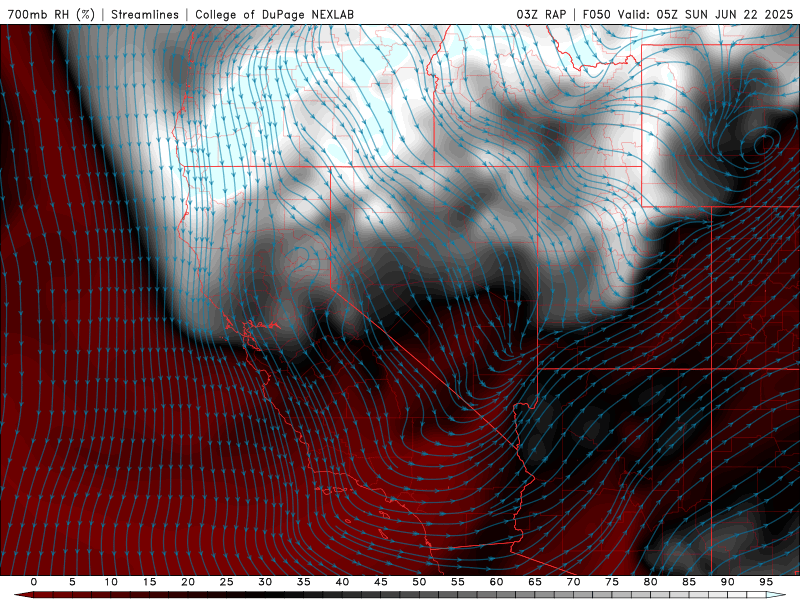Click 'College of DuPage NEXLAB' header text
The image size is (800, 600).
point(274,14)
